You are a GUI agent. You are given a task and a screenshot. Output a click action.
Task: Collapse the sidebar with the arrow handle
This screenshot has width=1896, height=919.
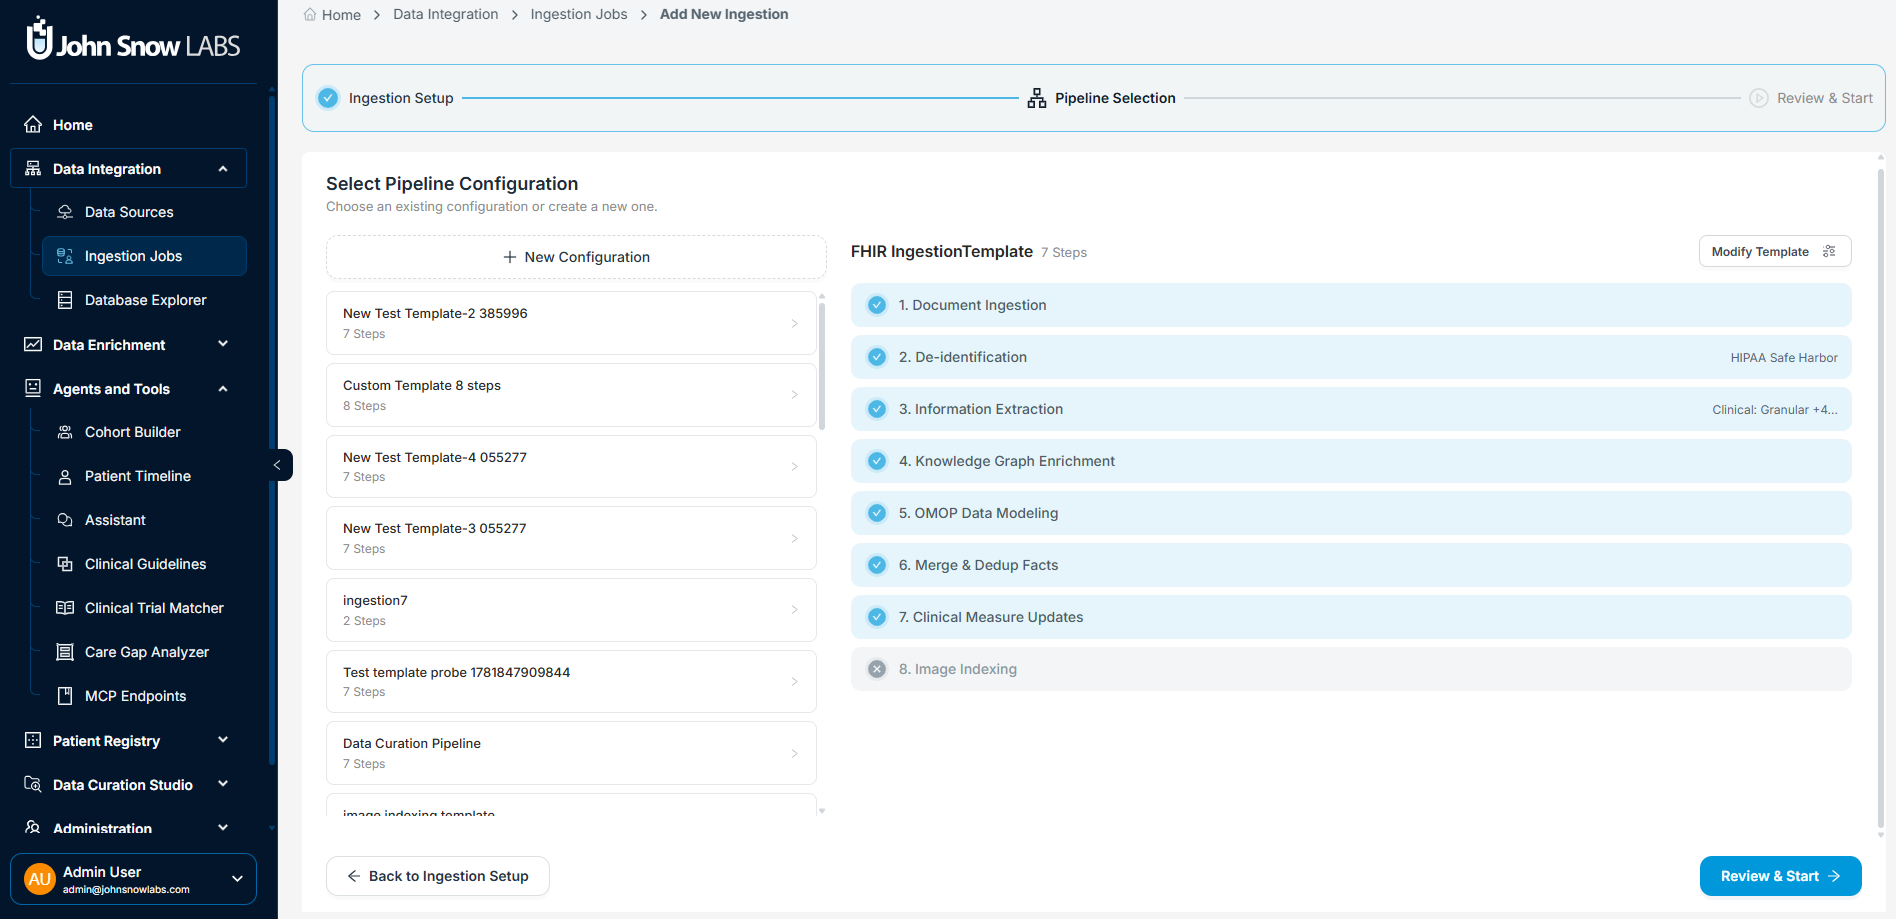pos(278,465)
